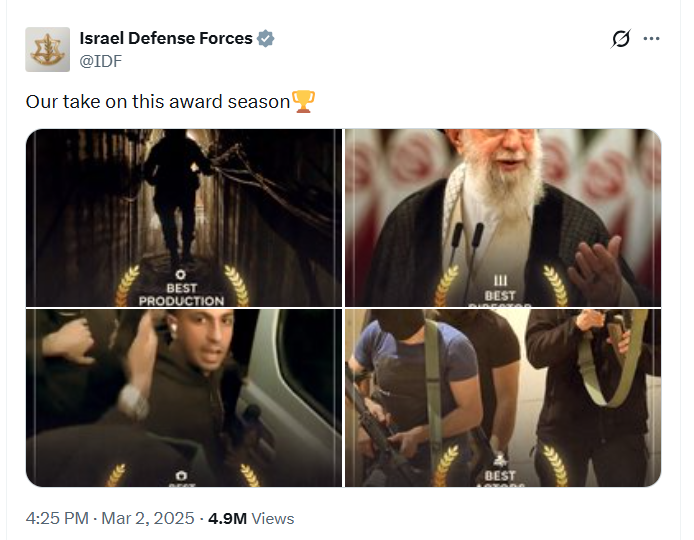Open the Israel Defense Forces profile name
The width and height of the screenshot is (694, 540).
click(165, 38)
